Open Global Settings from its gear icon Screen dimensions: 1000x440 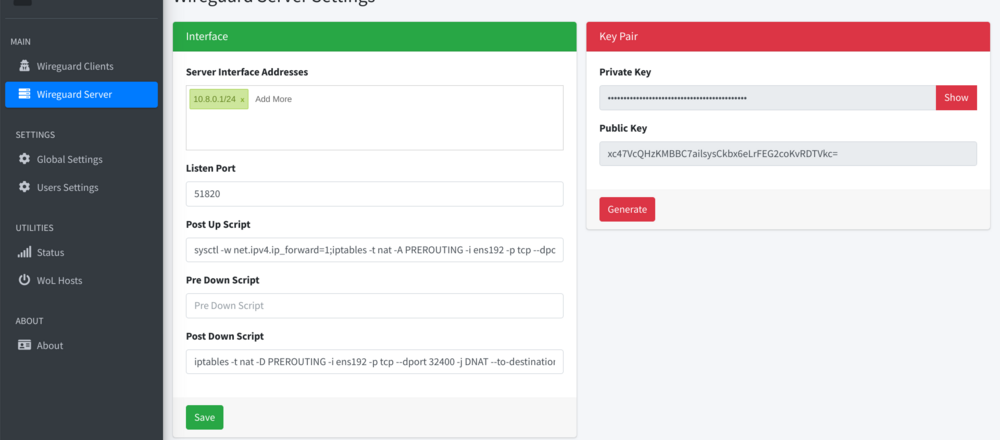point(24,159)
